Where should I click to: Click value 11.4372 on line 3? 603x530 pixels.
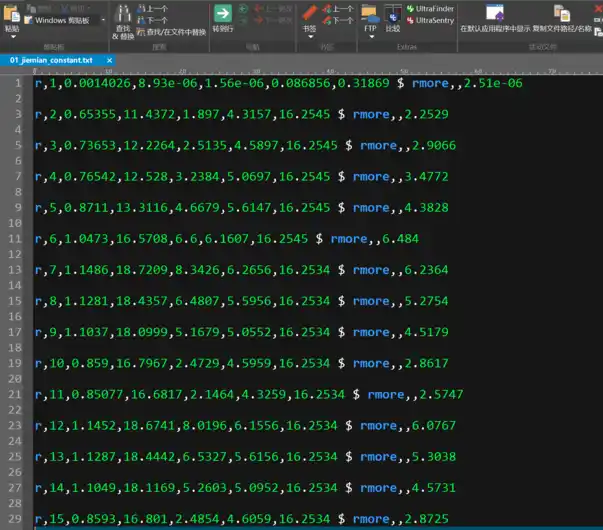(149, 114)
